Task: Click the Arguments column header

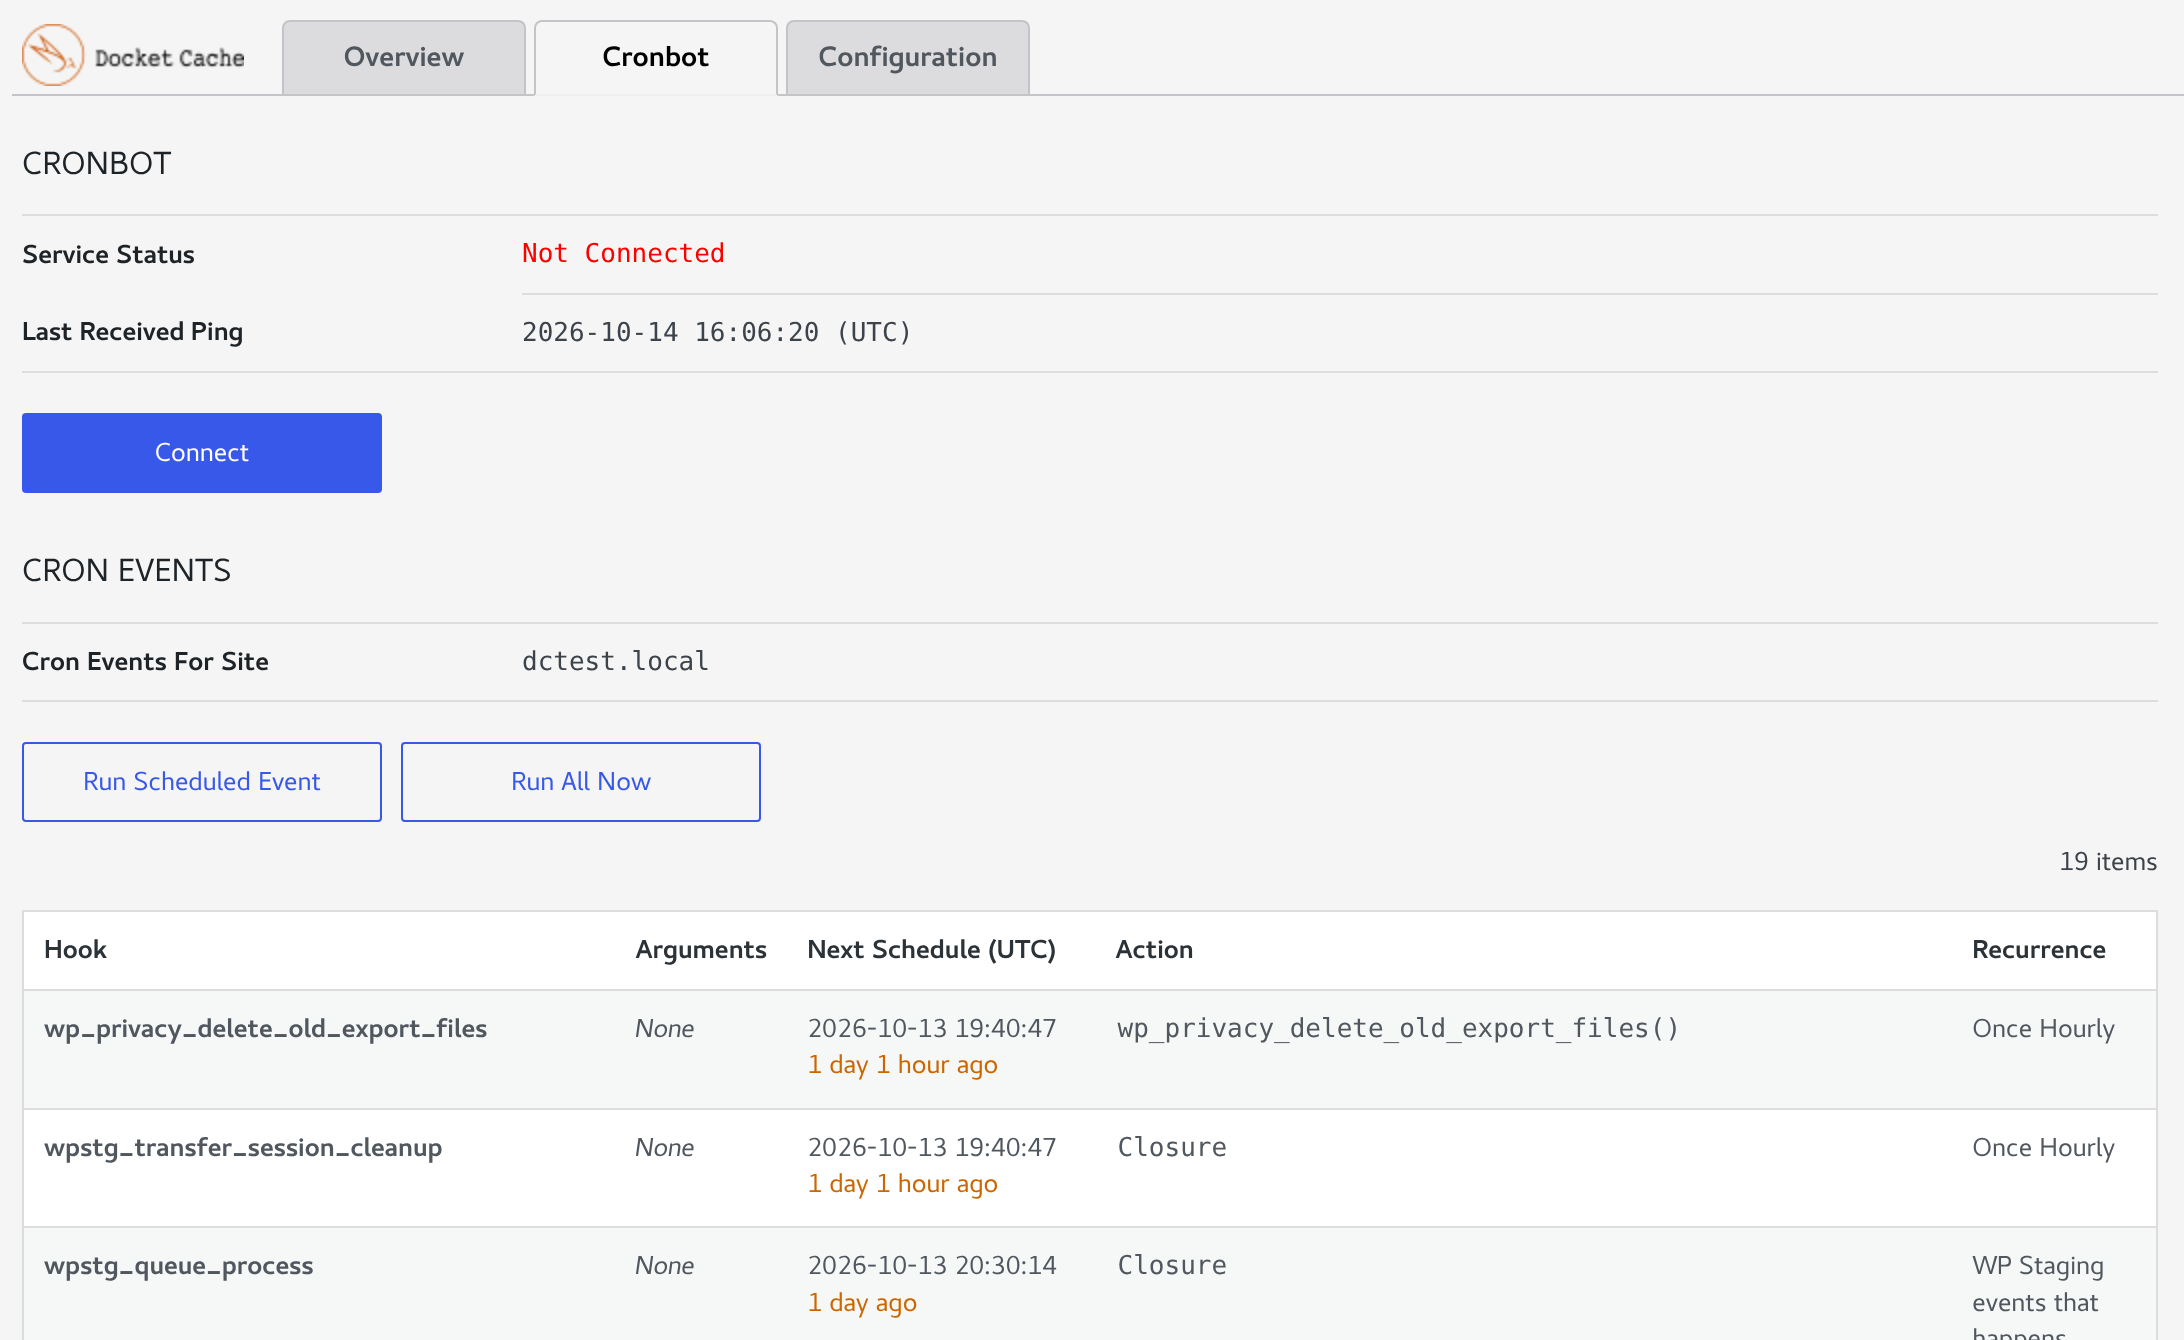Action: [x=701, y=950]
